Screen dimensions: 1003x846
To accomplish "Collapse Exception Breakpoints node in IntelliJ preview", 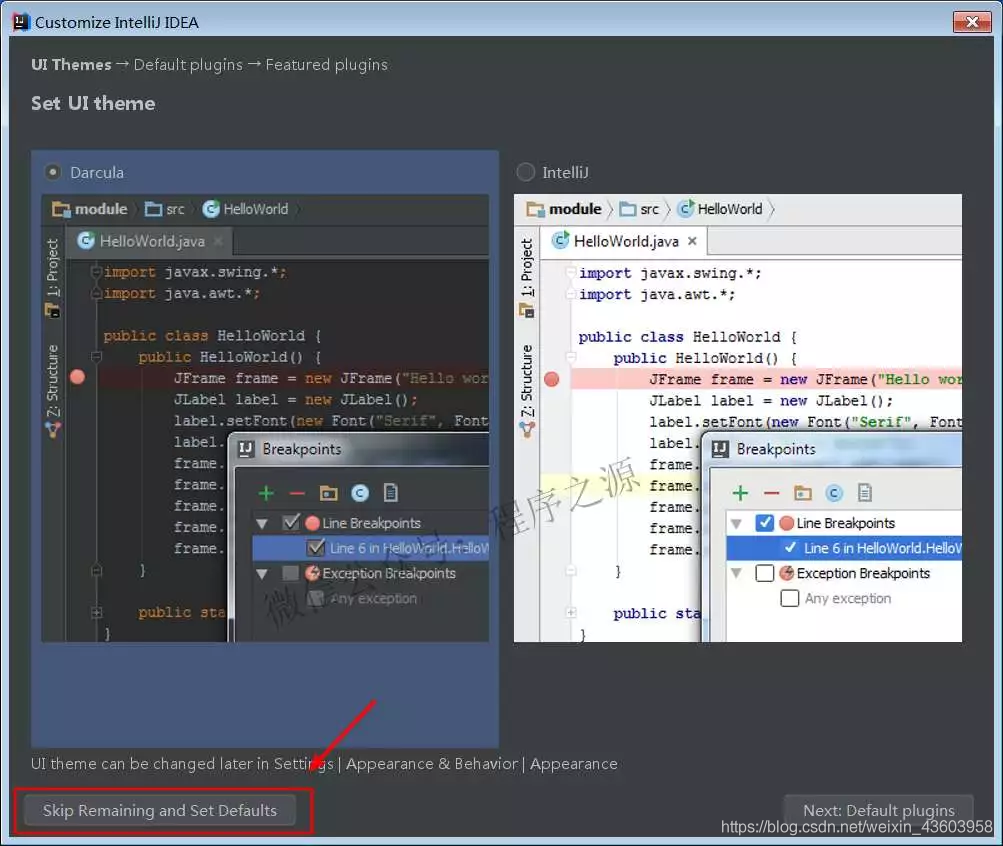I will click(736, 573).
